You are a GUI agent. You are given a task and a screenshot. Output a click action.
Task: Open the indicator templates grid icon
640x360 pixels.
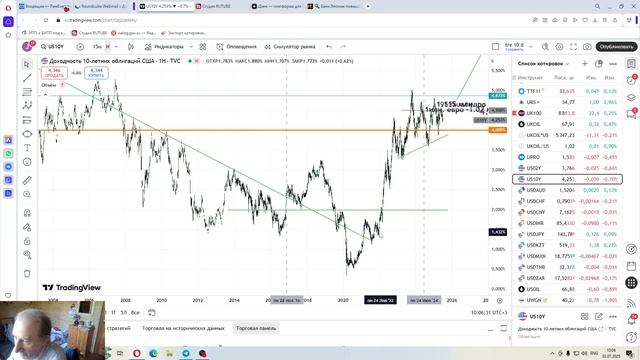click(x=203, y=47)
